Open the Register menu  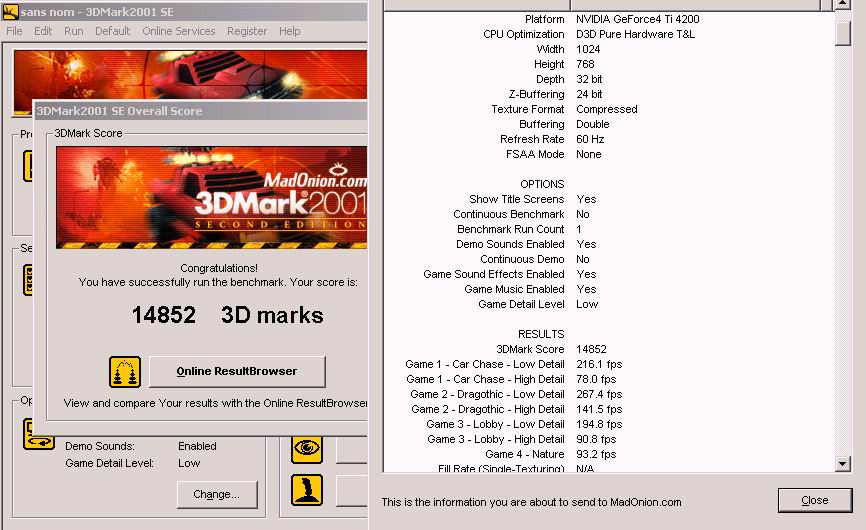pyautogui.click(x=247, y=31)
